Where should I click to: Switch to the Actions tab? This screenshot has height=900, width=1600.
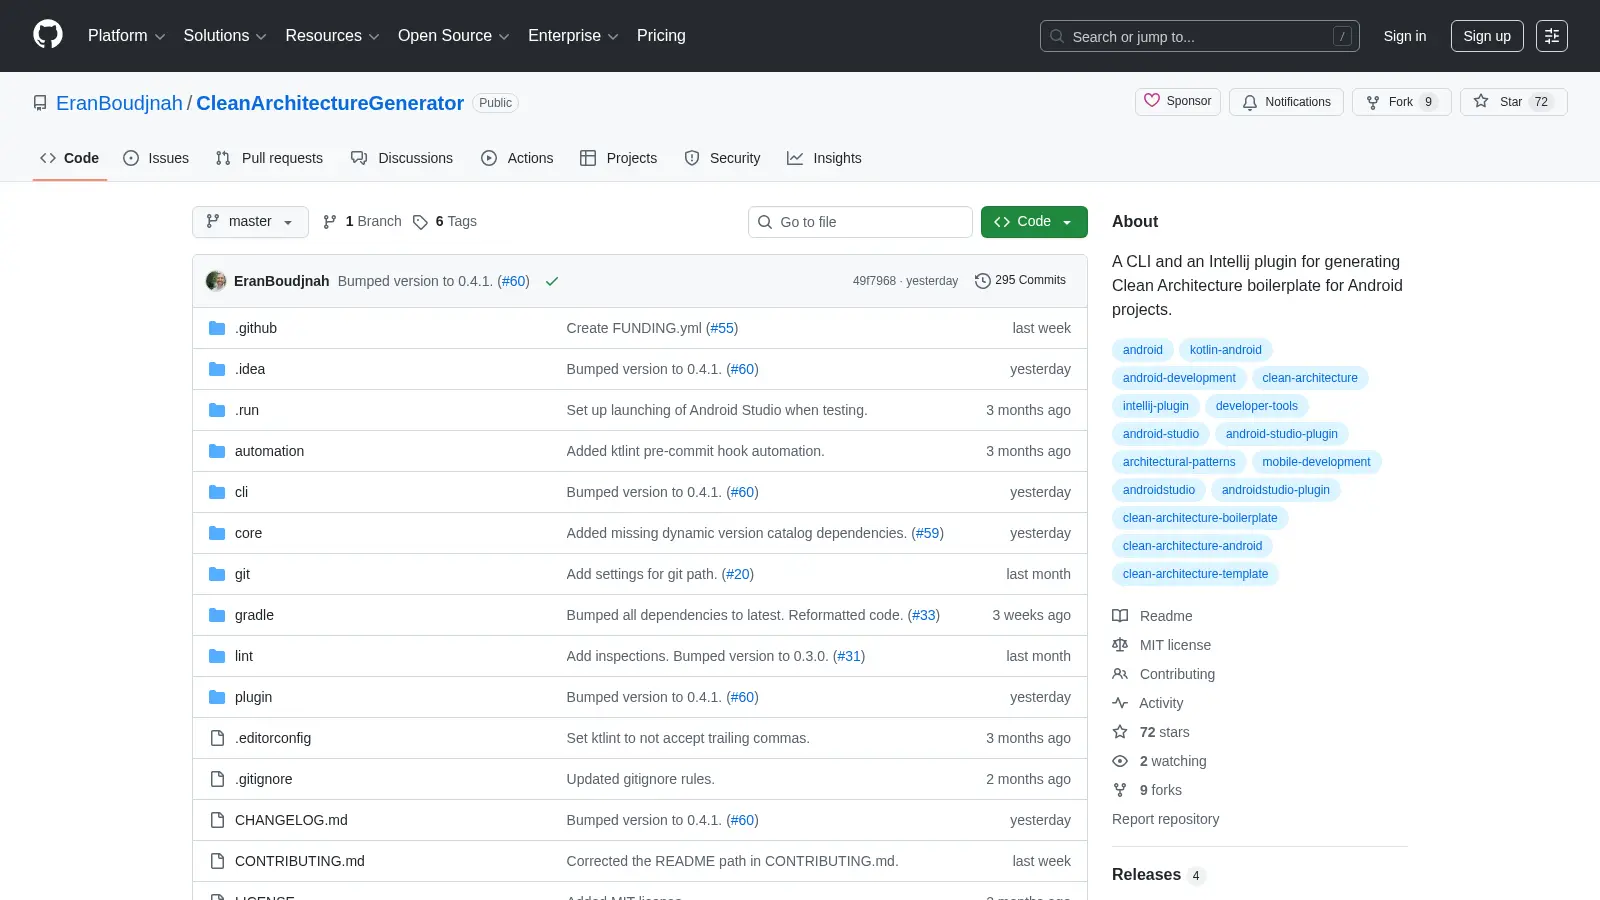(x=517, y=158)
